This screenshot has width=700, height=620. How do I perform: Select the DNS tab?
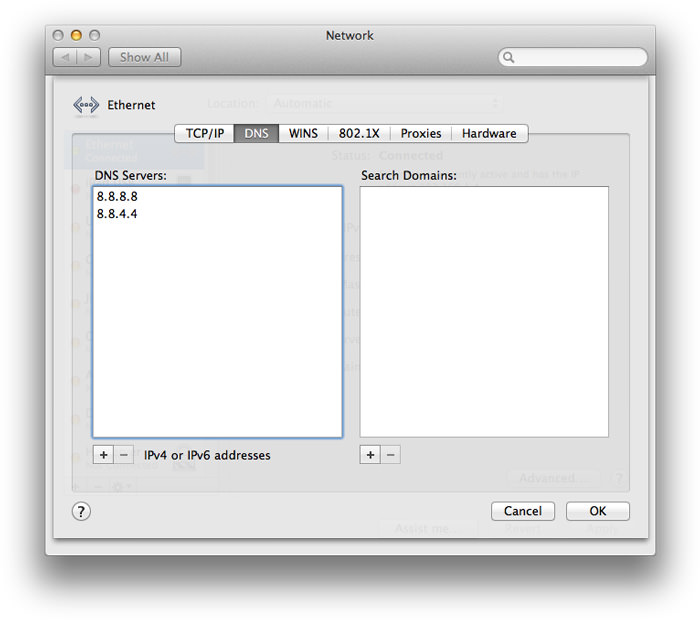pyautogui.click(x=256, y=133)
